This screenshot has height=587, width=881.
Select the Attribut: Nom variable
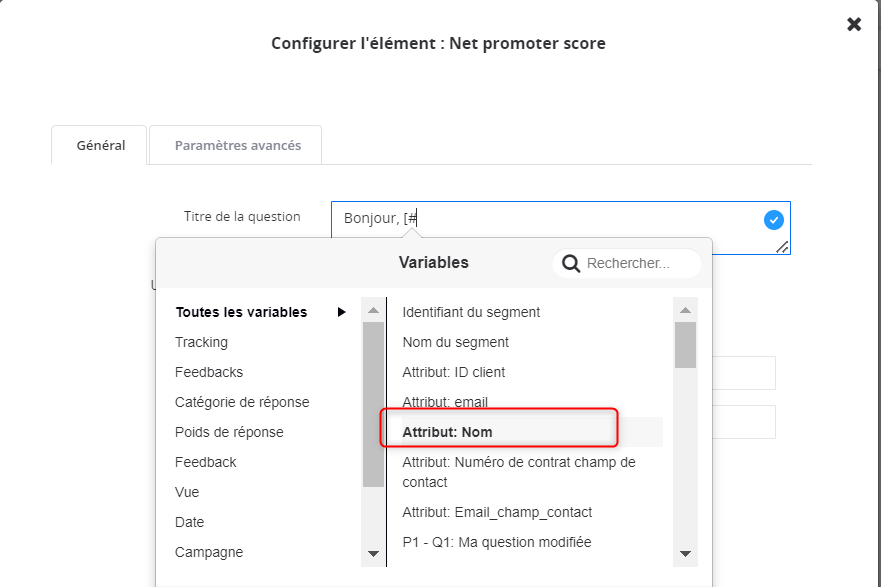(x=448, y=432)
